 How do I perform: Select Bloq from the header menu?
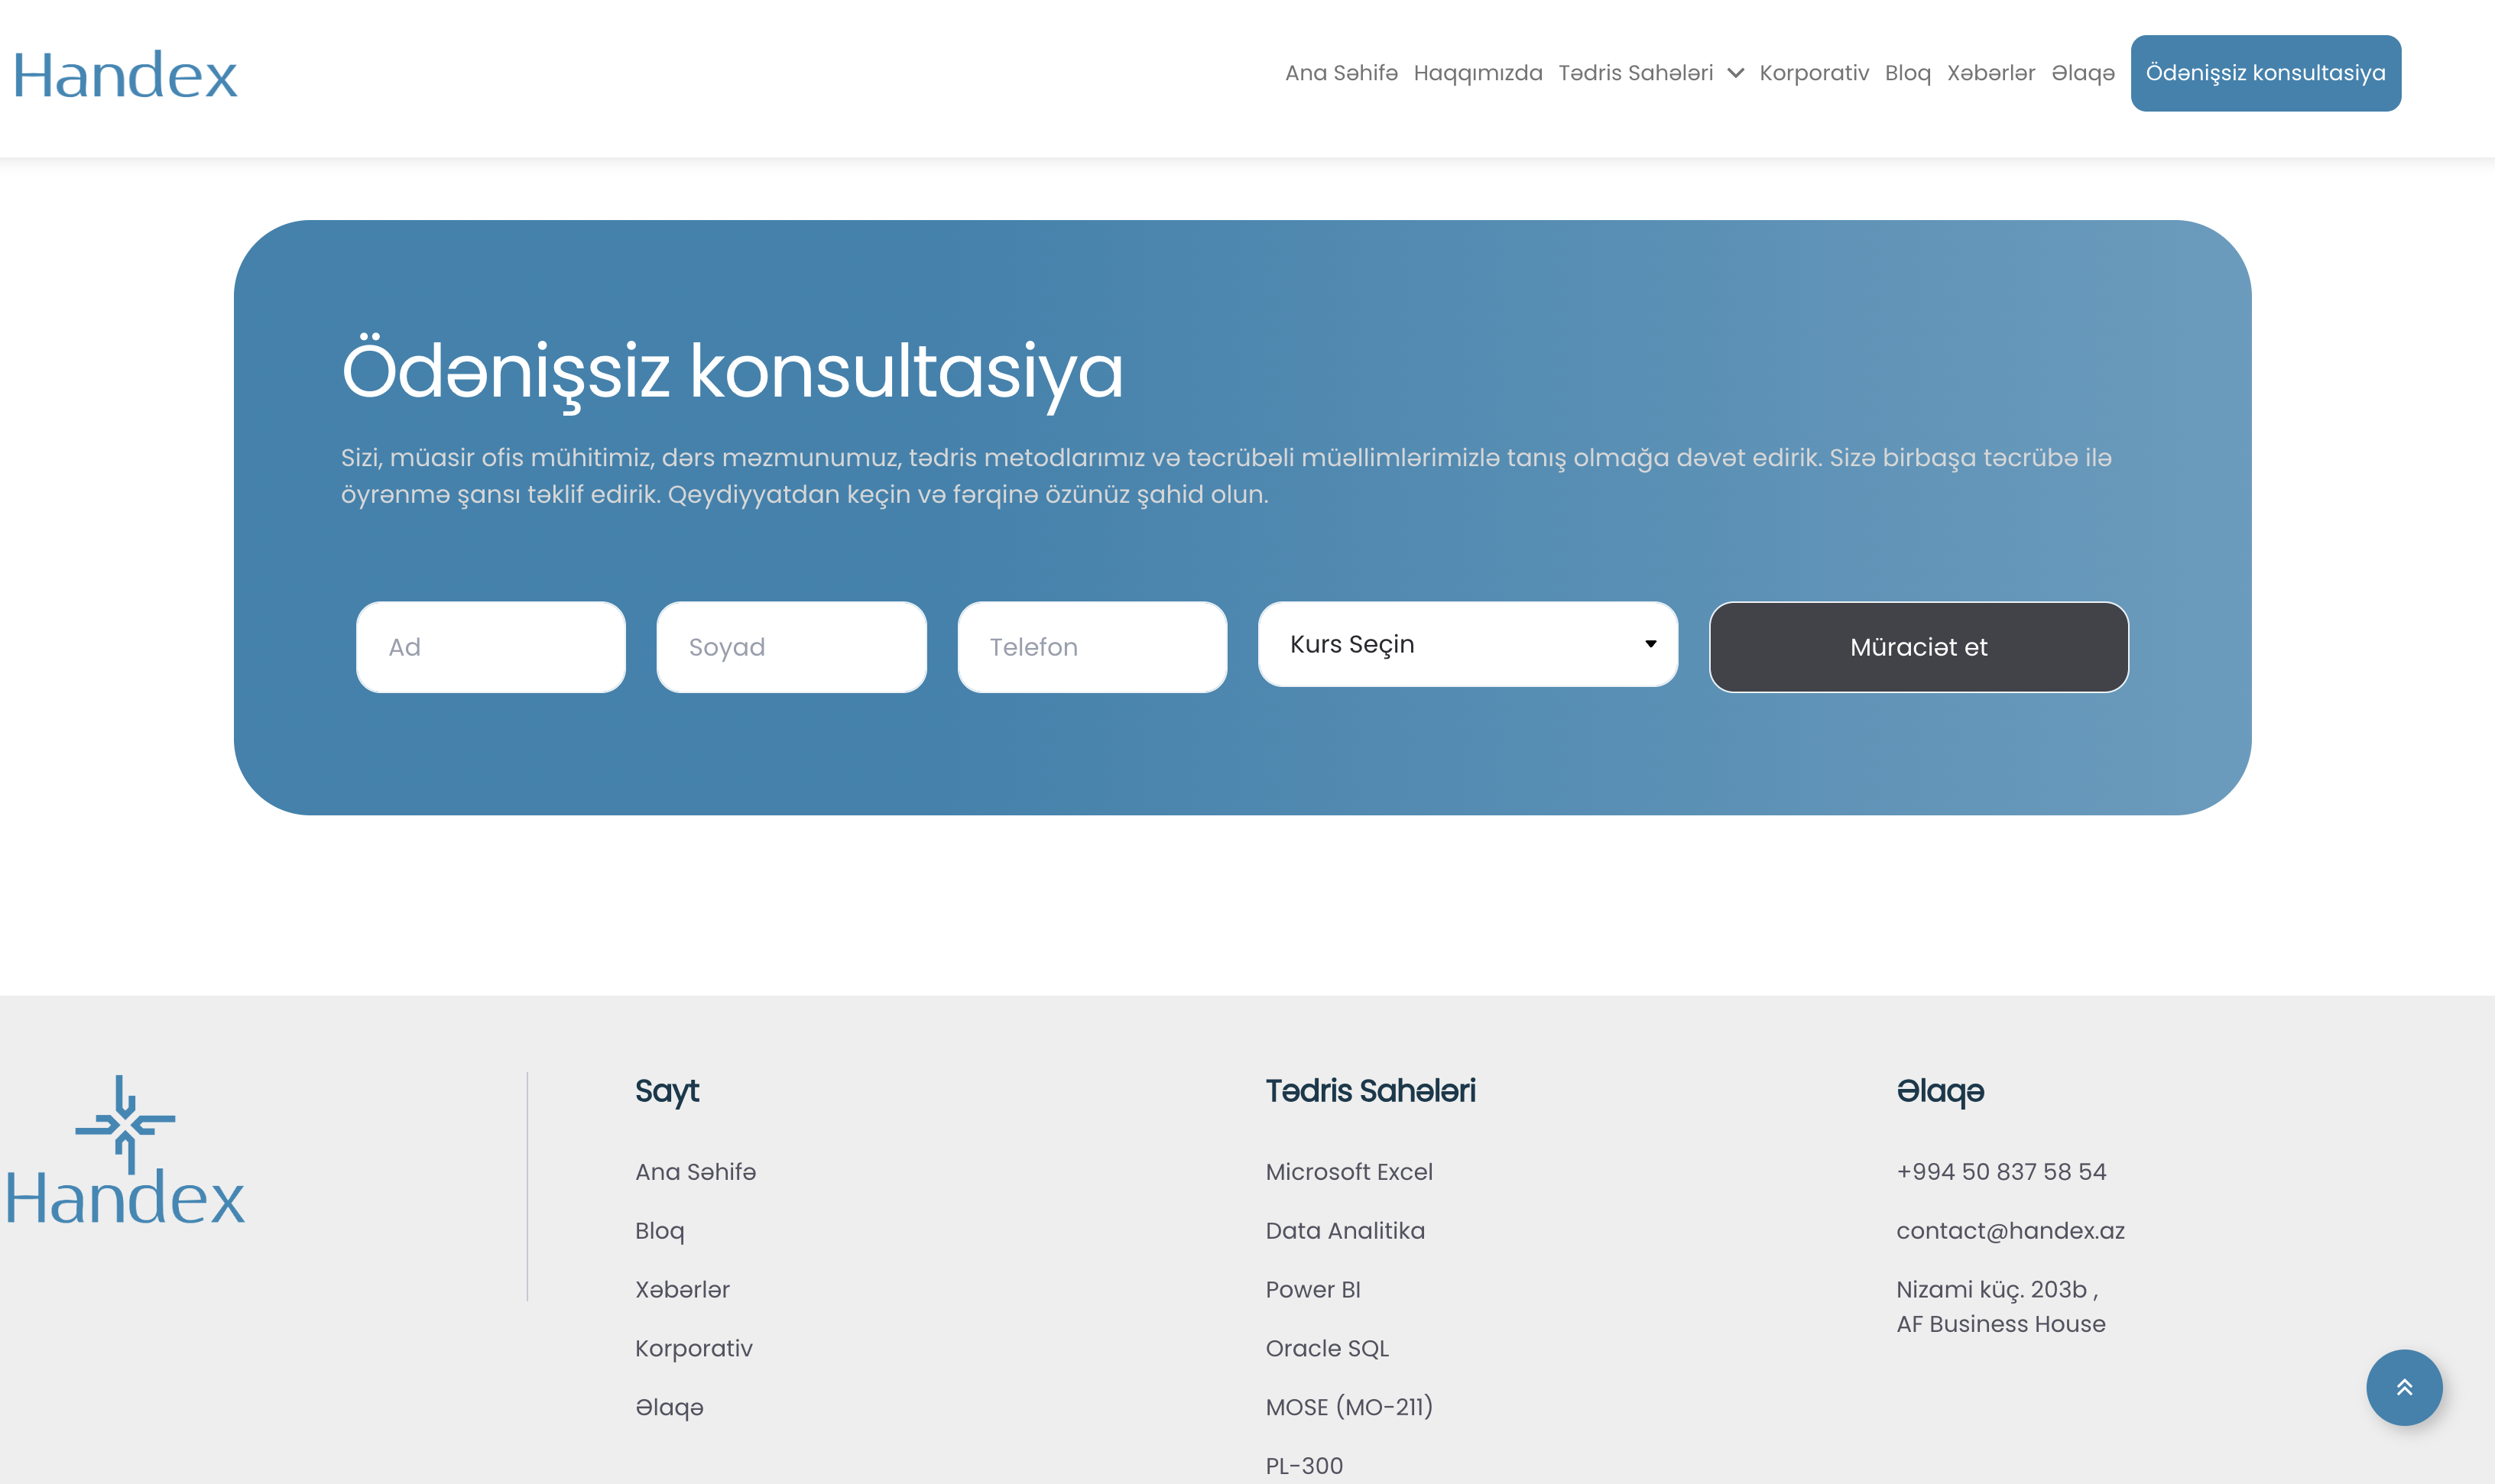click(1907, 73)
